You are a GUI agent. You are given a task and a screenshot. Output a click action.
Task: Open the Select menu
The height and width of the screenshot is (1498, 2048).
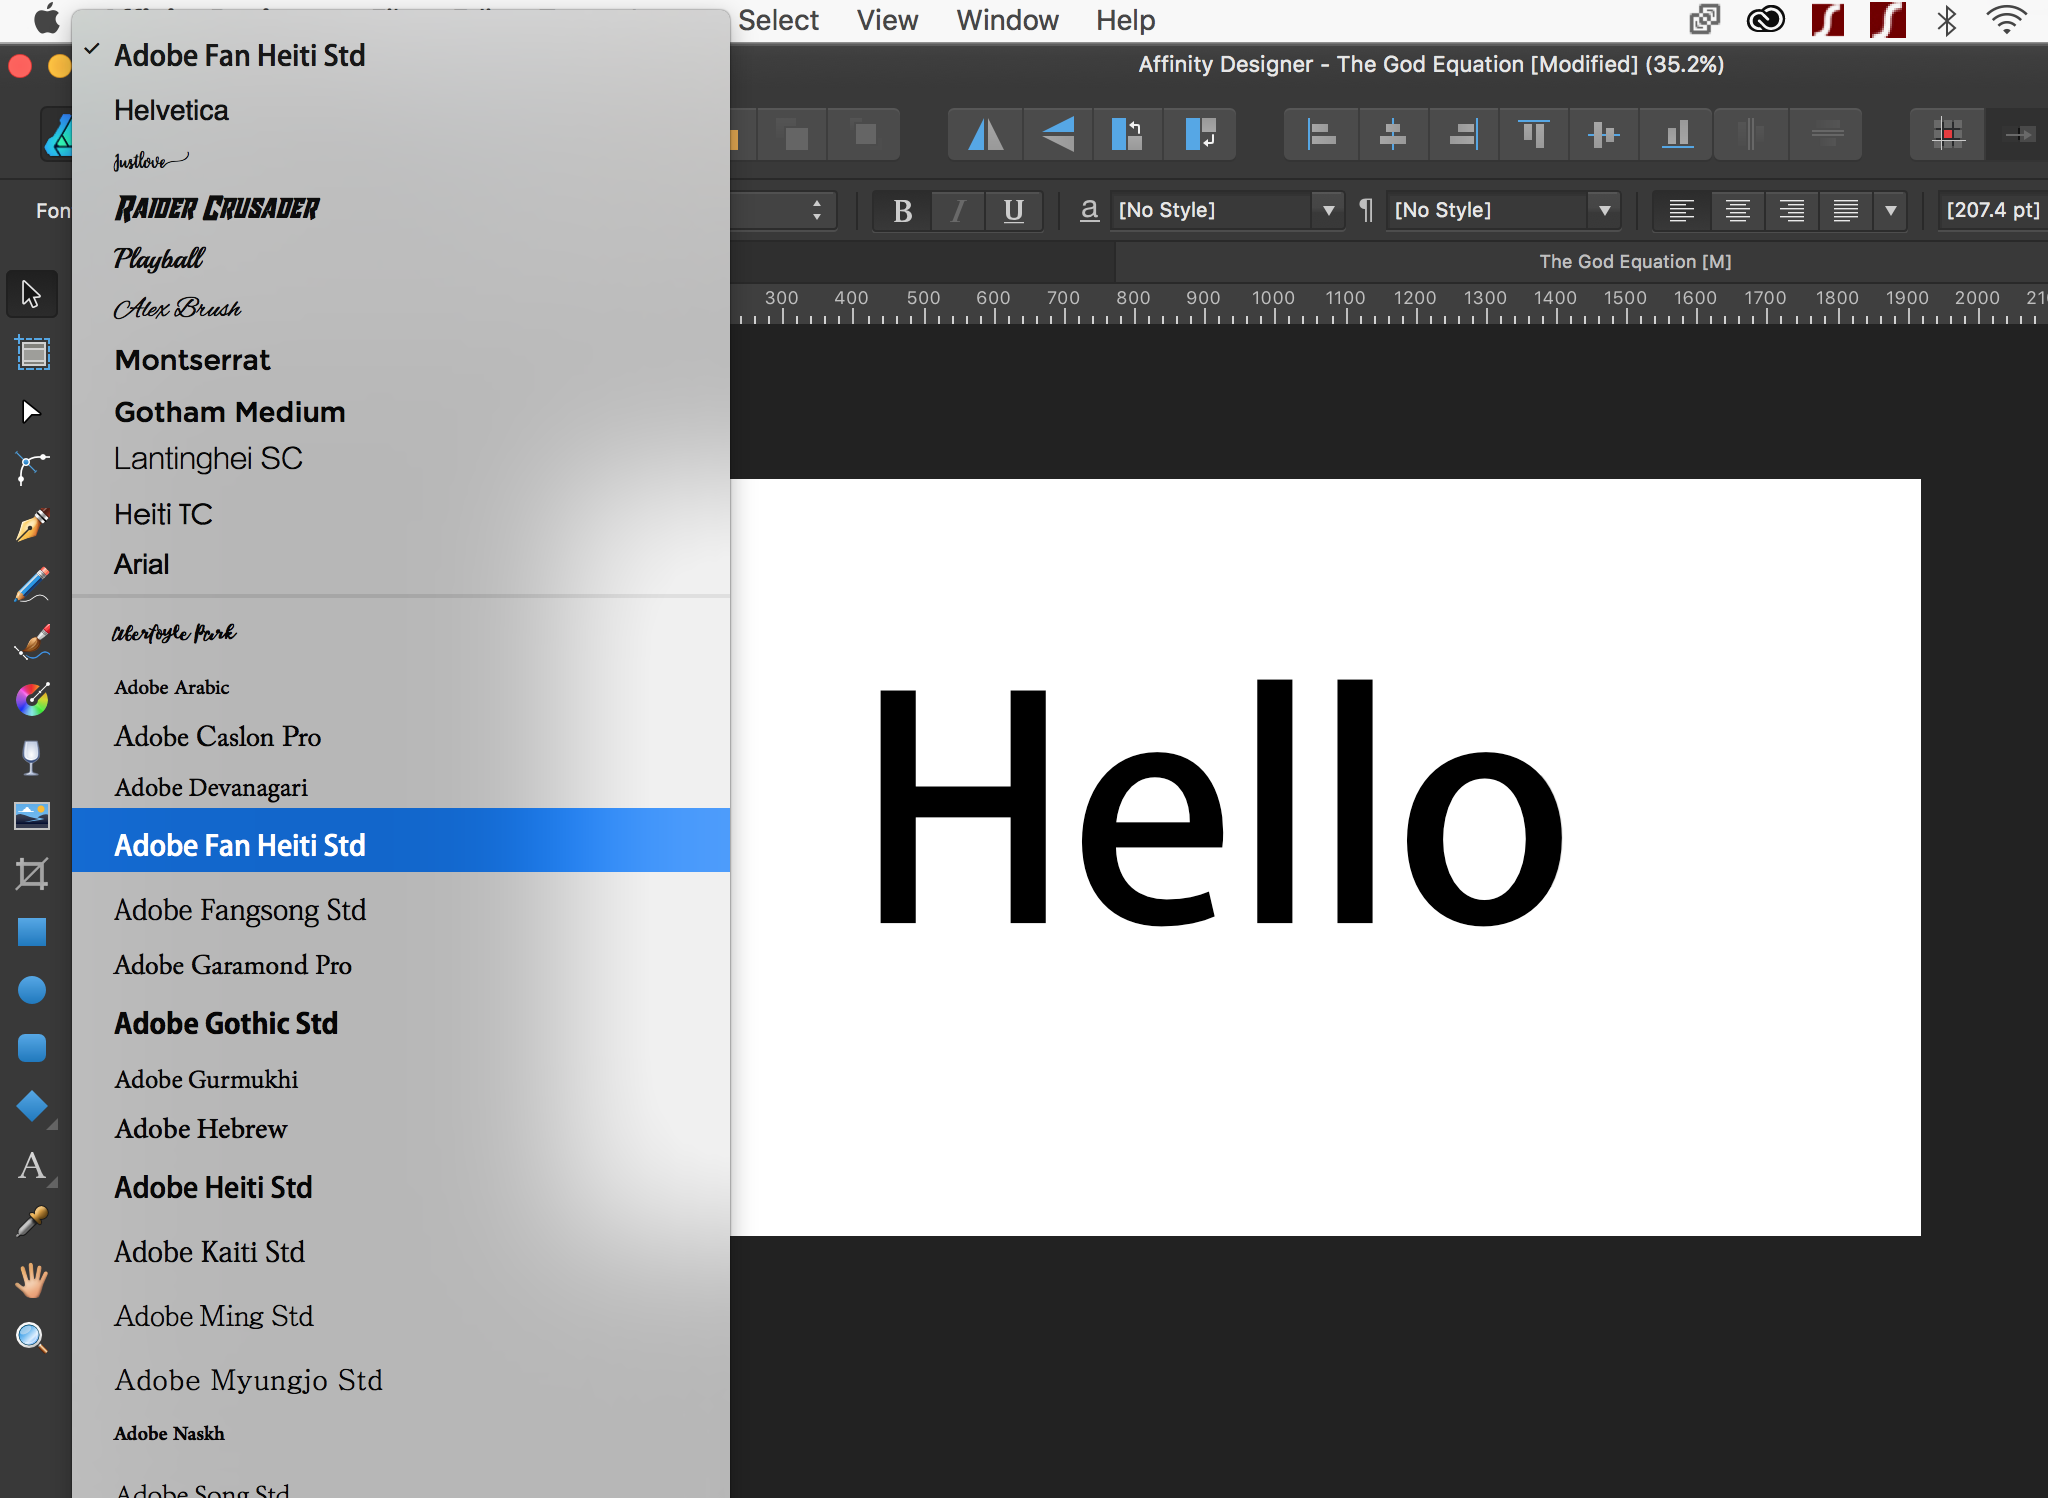click(778, 20)
